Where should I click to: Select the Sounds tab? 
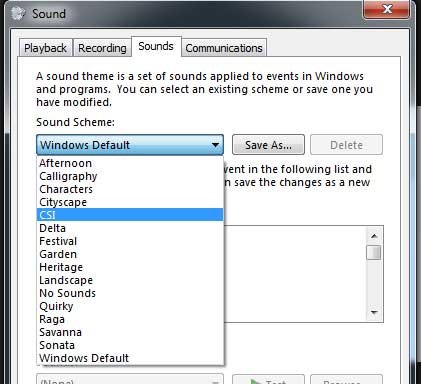(x=156, y=46)
